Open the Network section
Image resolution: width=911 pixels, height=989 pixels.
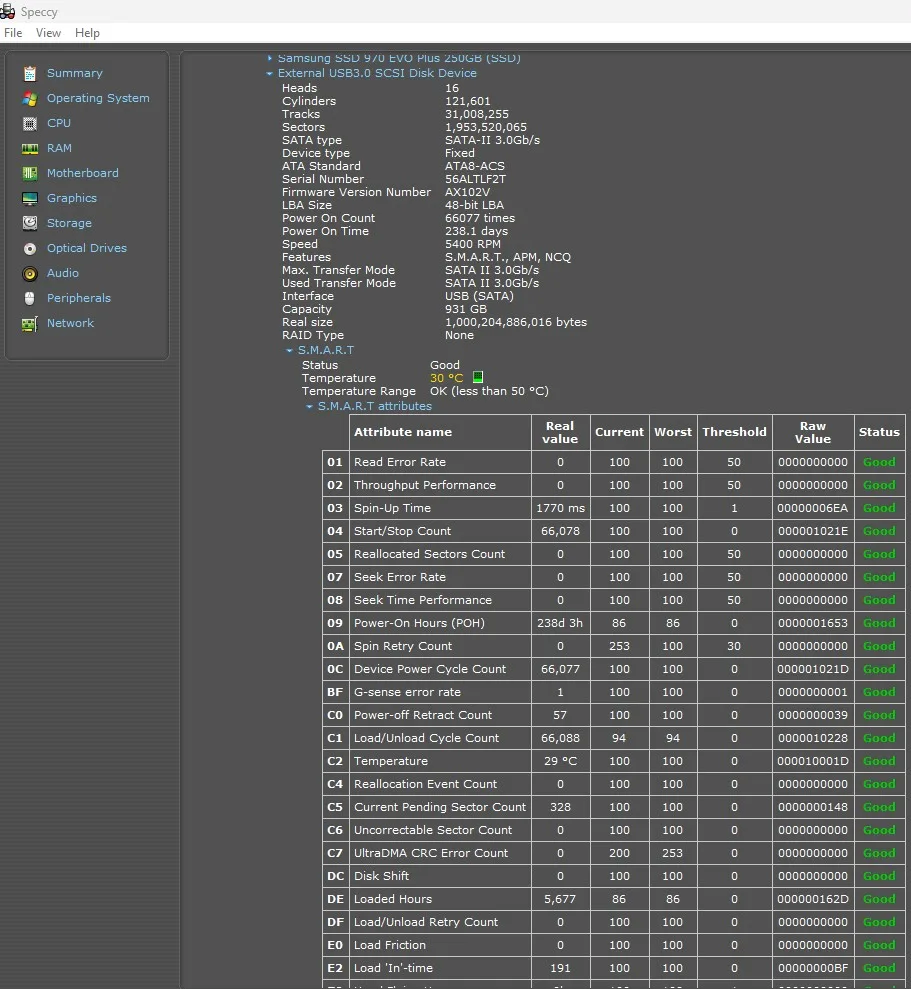click(x=70, y=323)
